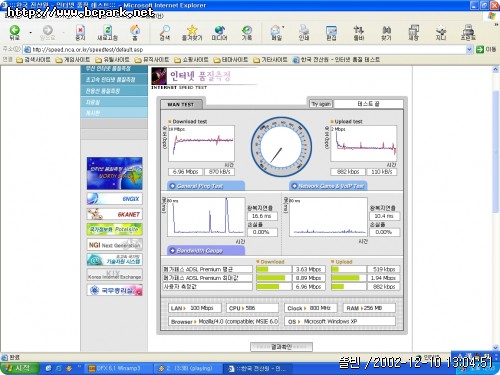Click the greyed Forward arrow button

click(48, 32)
